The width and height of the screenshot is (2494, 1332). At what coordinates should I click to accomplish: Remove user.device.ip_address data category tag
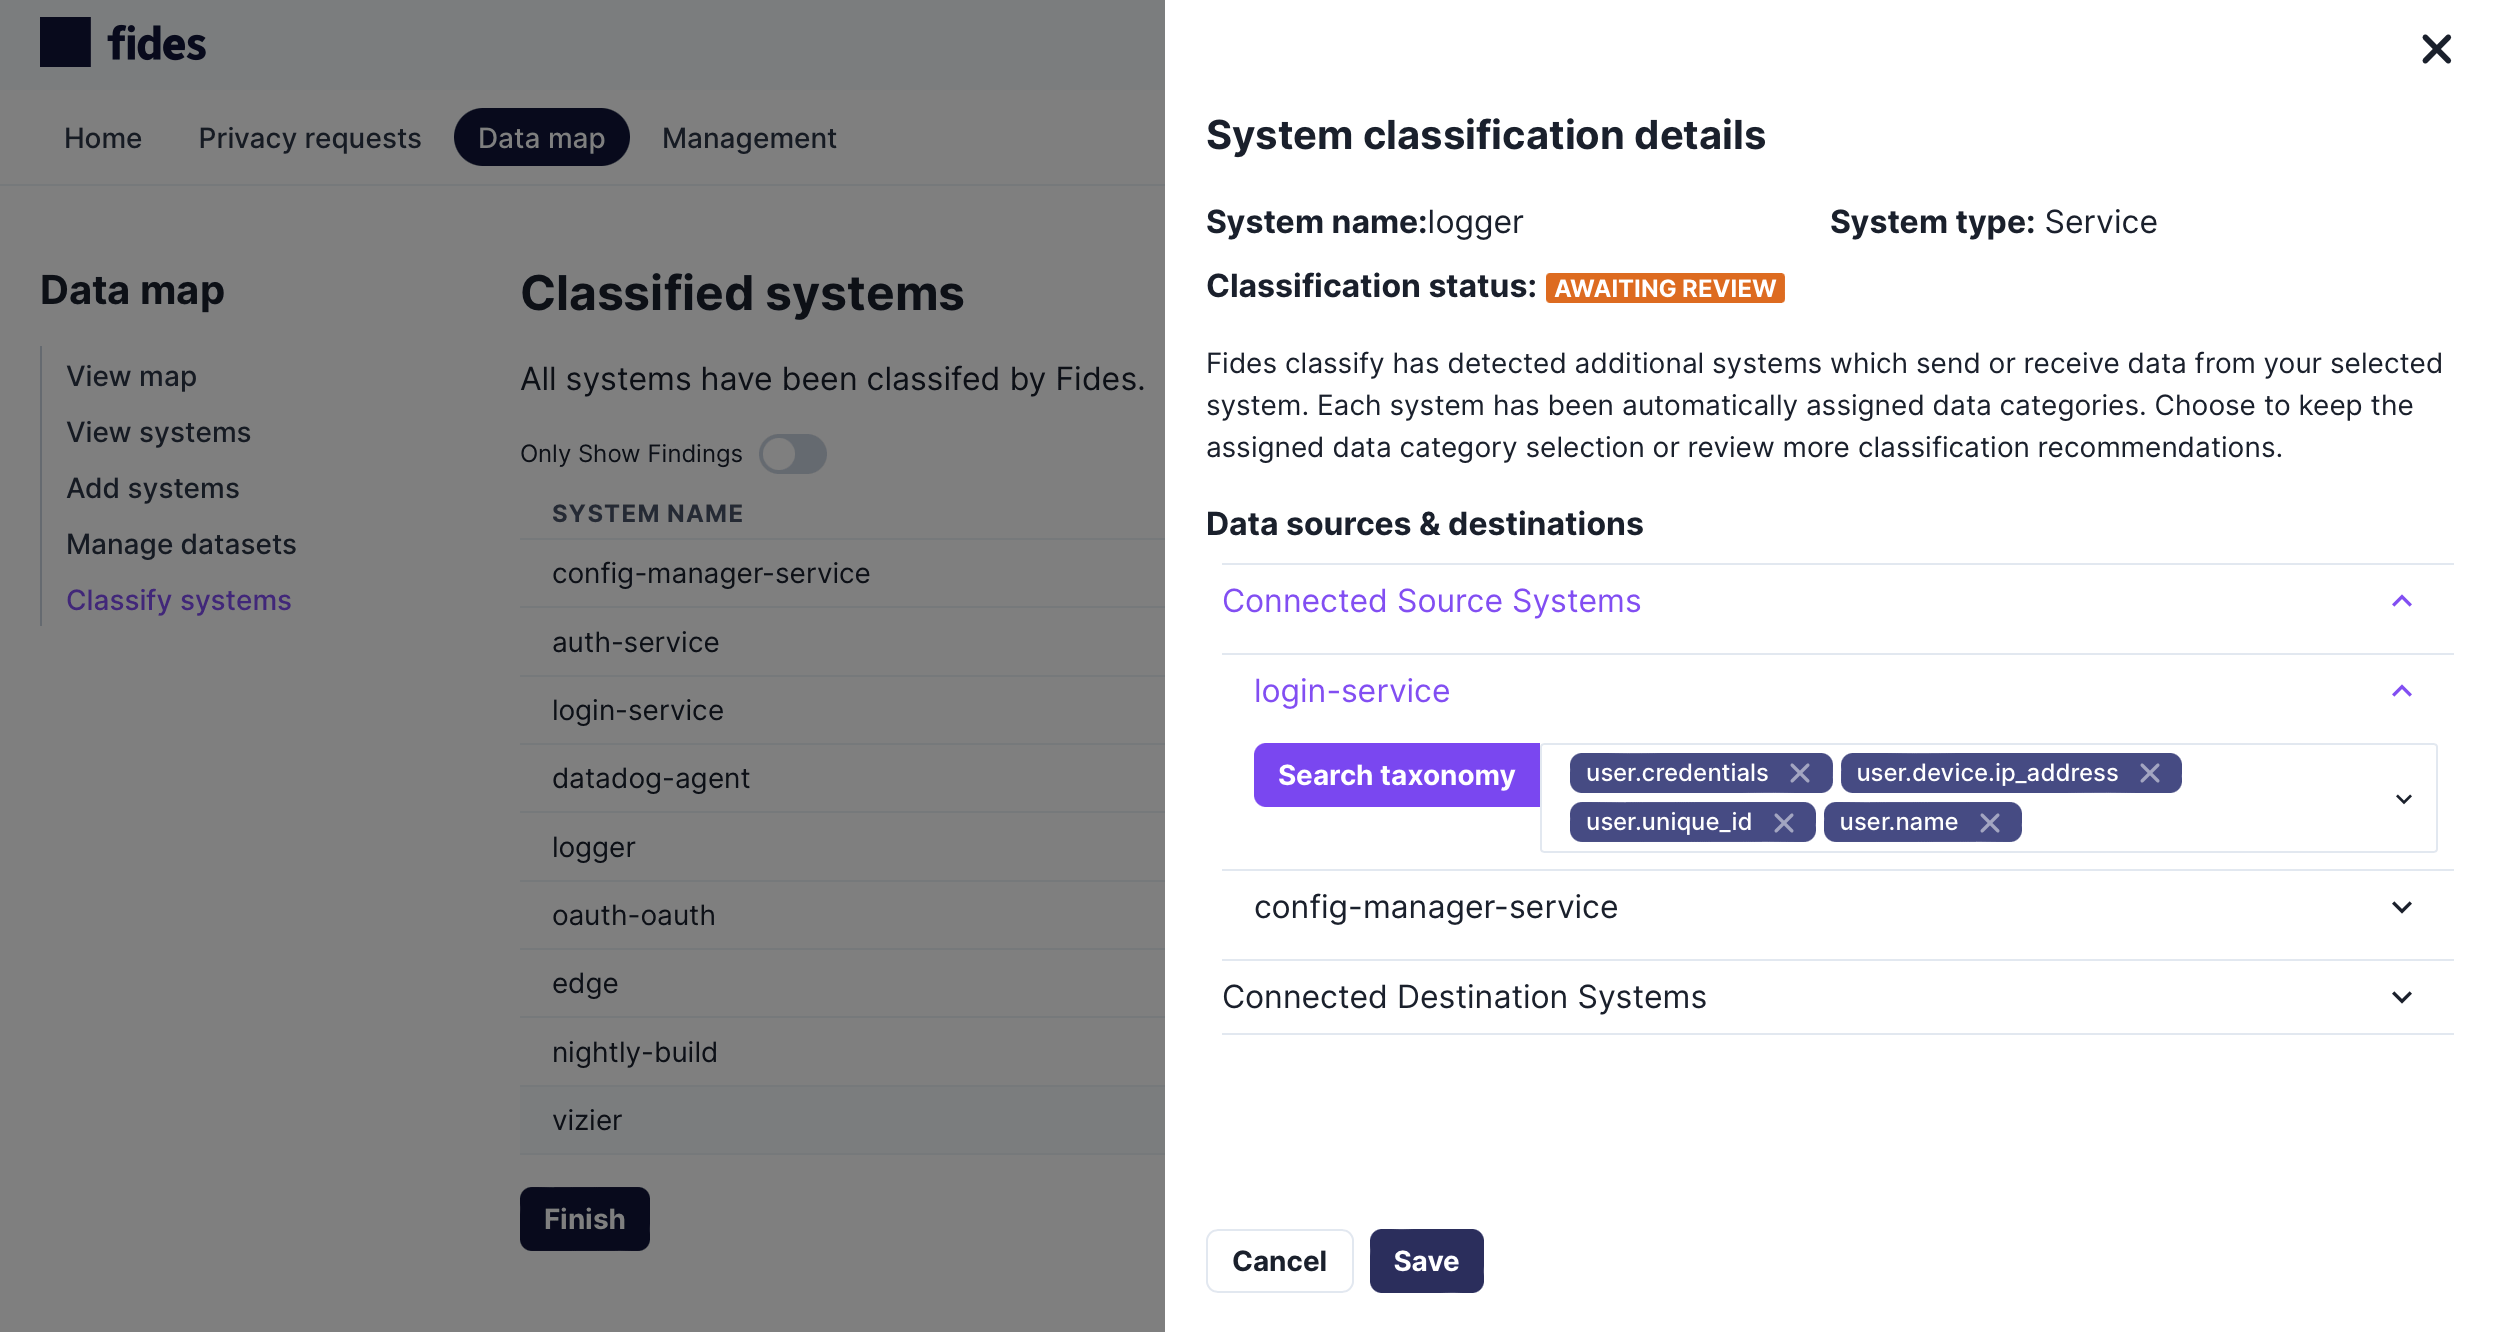(2151, 773)
